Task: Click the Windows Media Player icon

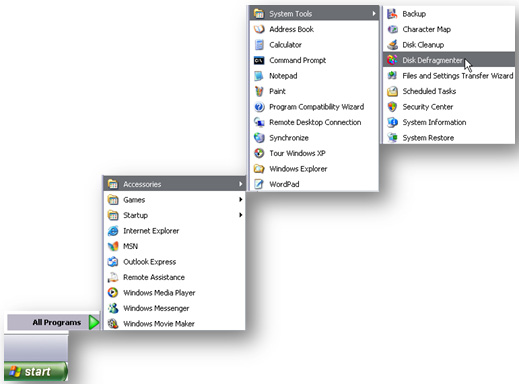Action: (113, 293)
